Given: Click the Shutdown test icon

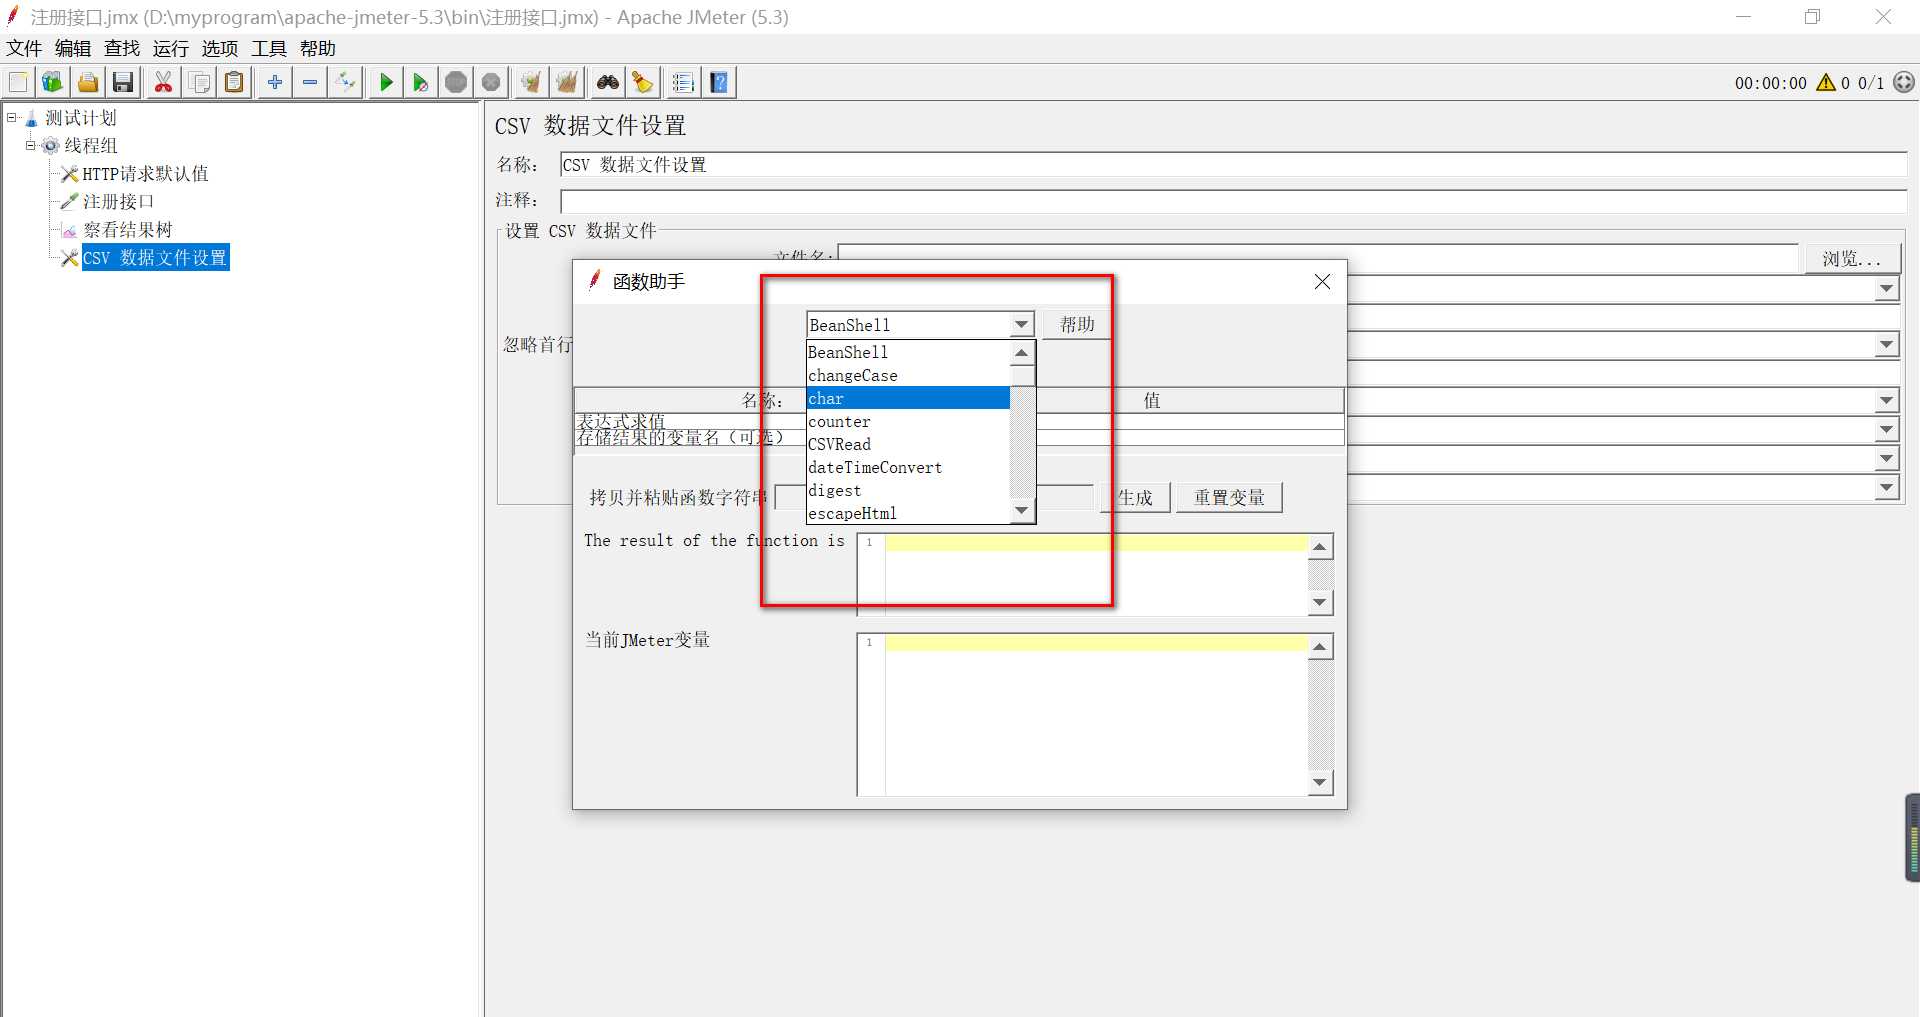Looking at the screenshot, I should tap(491, 82).
